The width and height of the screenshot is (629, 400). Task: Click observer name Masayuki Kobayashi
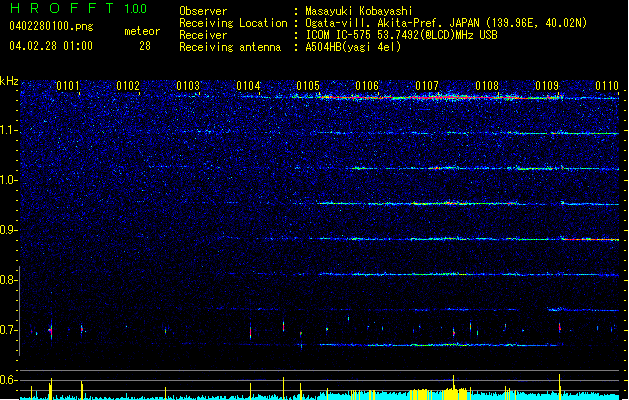pos(359,11)
